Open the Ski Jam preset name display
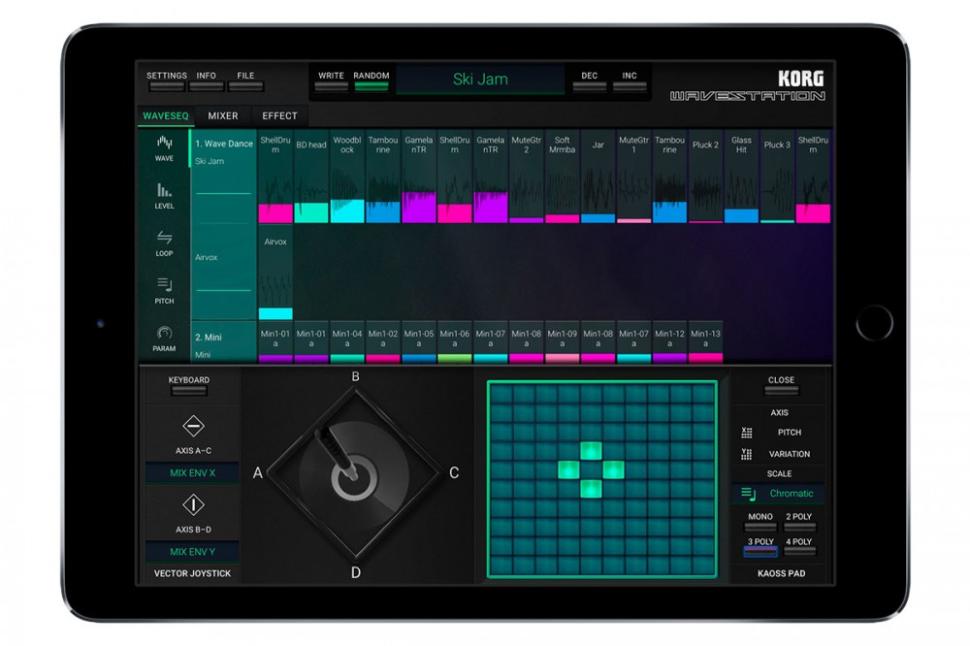Viewport: 970px width, 646px height. coord(480,80)
